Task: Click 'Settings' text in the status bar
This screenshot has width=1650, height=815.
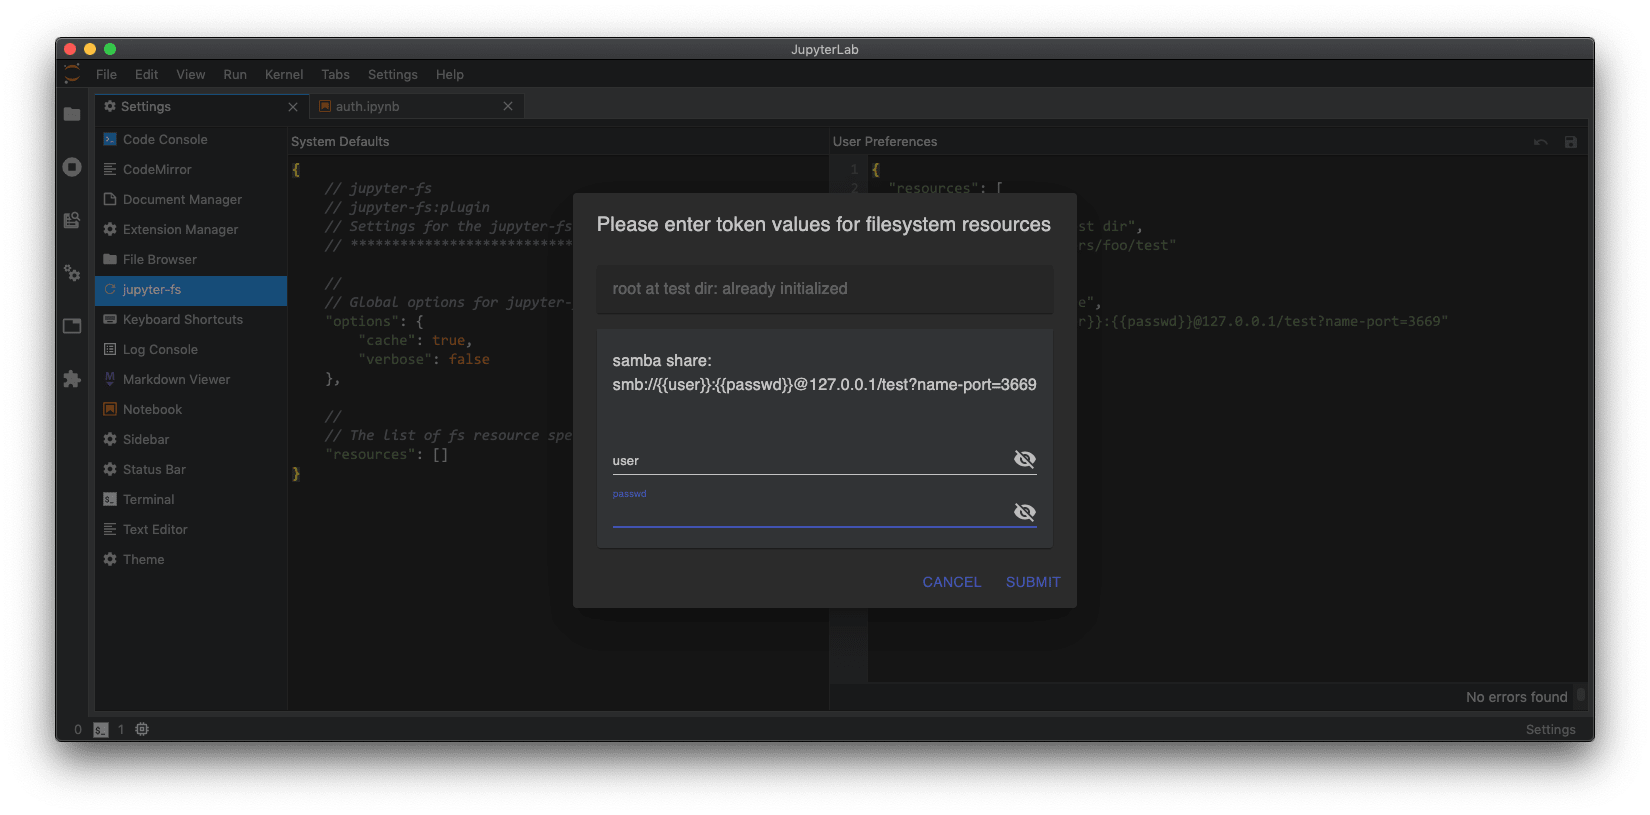Action: 1551,730
